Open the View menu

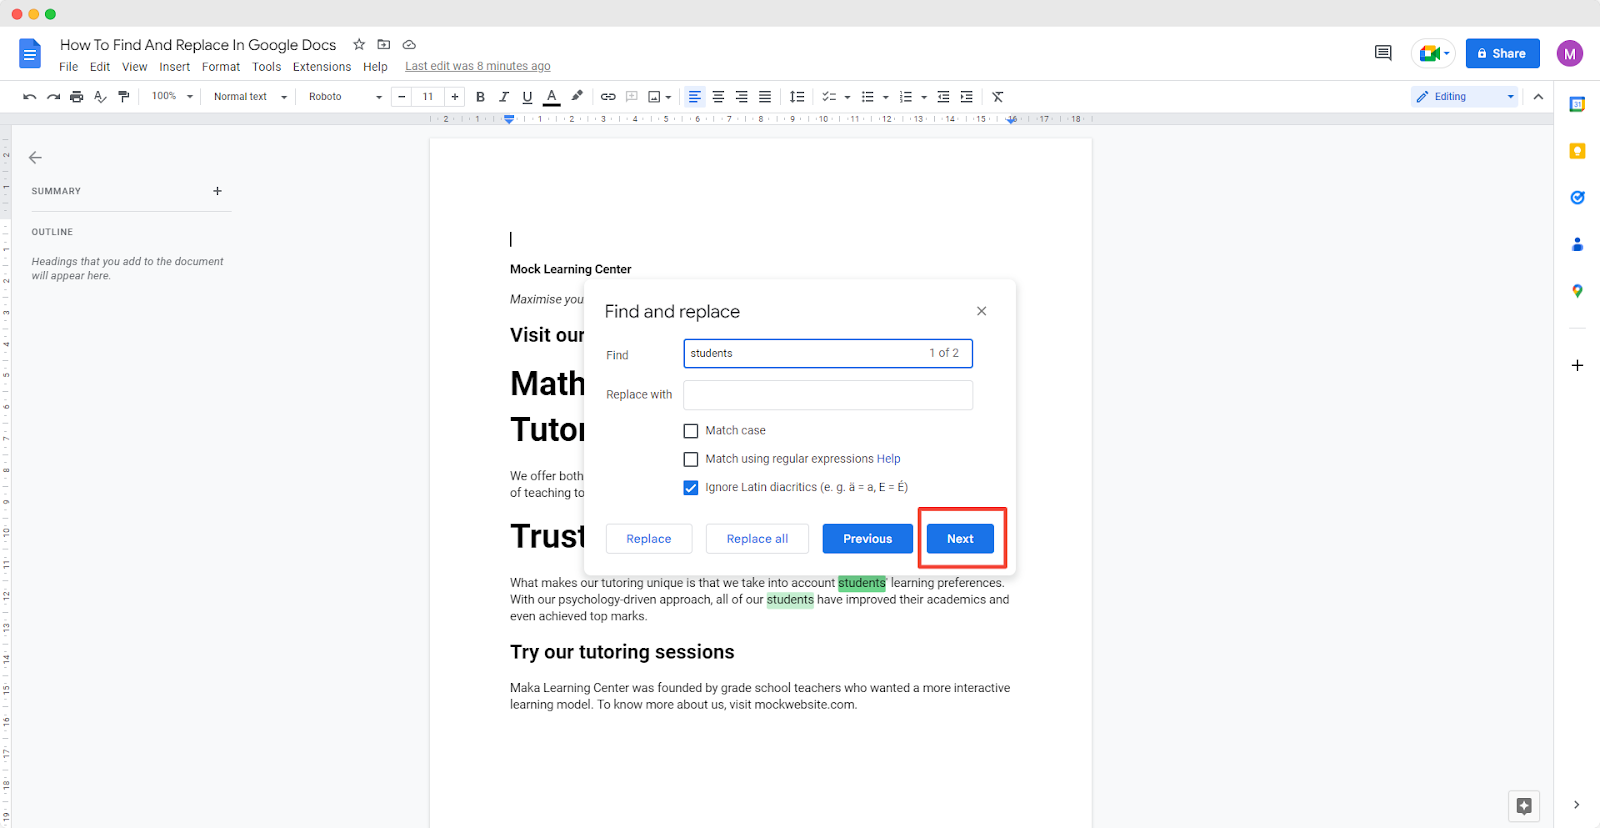click(135, 67)
